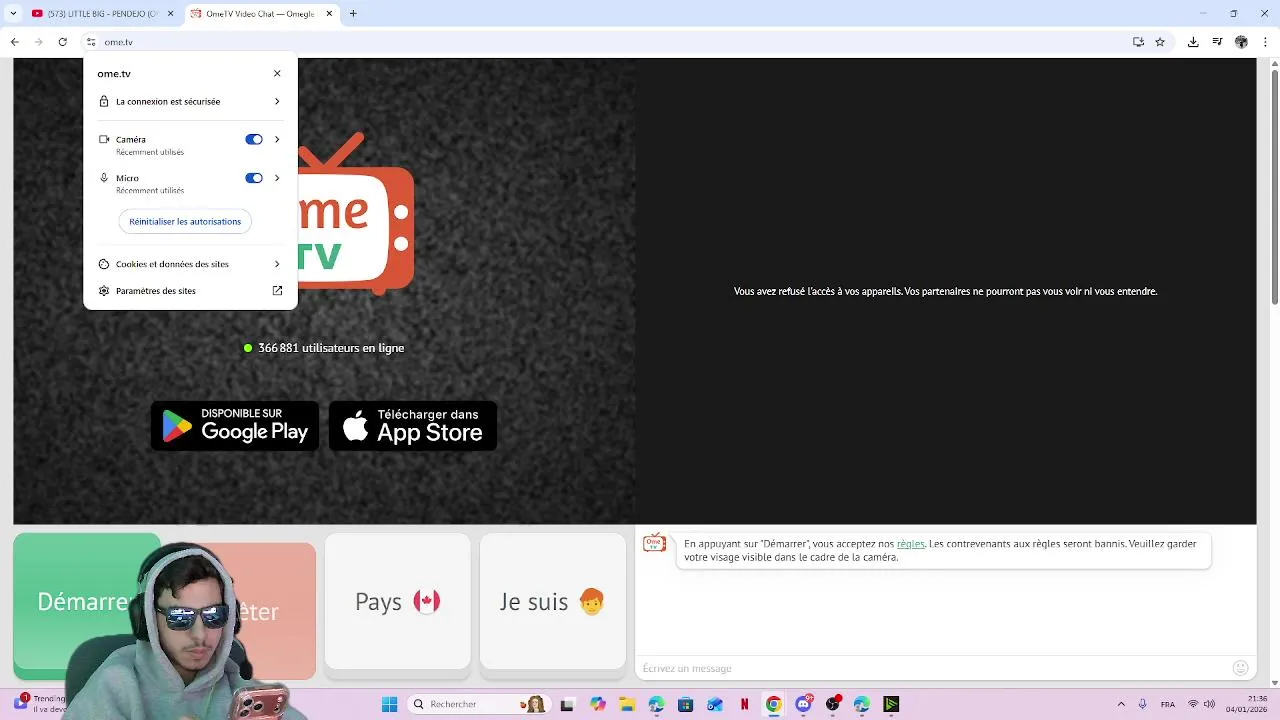Click the OmeTV avatar icon in chat

[x=655, y=543]
